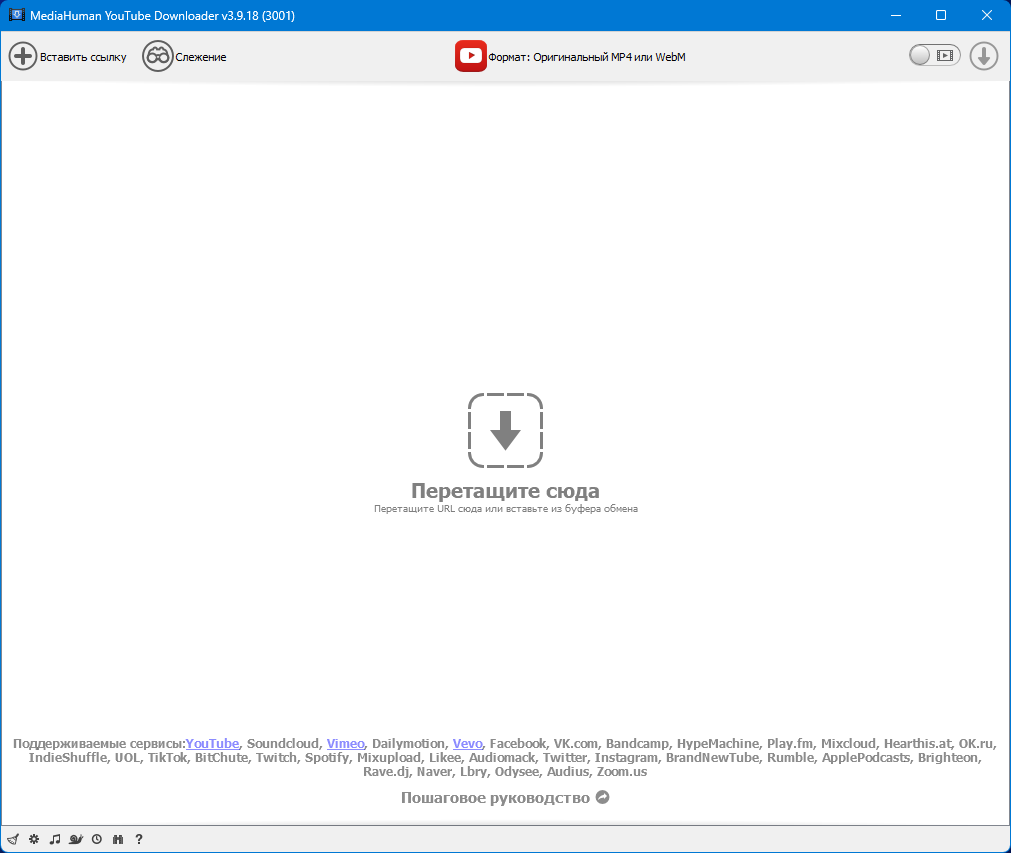Viewport: 1011px width, 853px height.
Task: Toggle the video mode switch
Action: pos(934,55)
